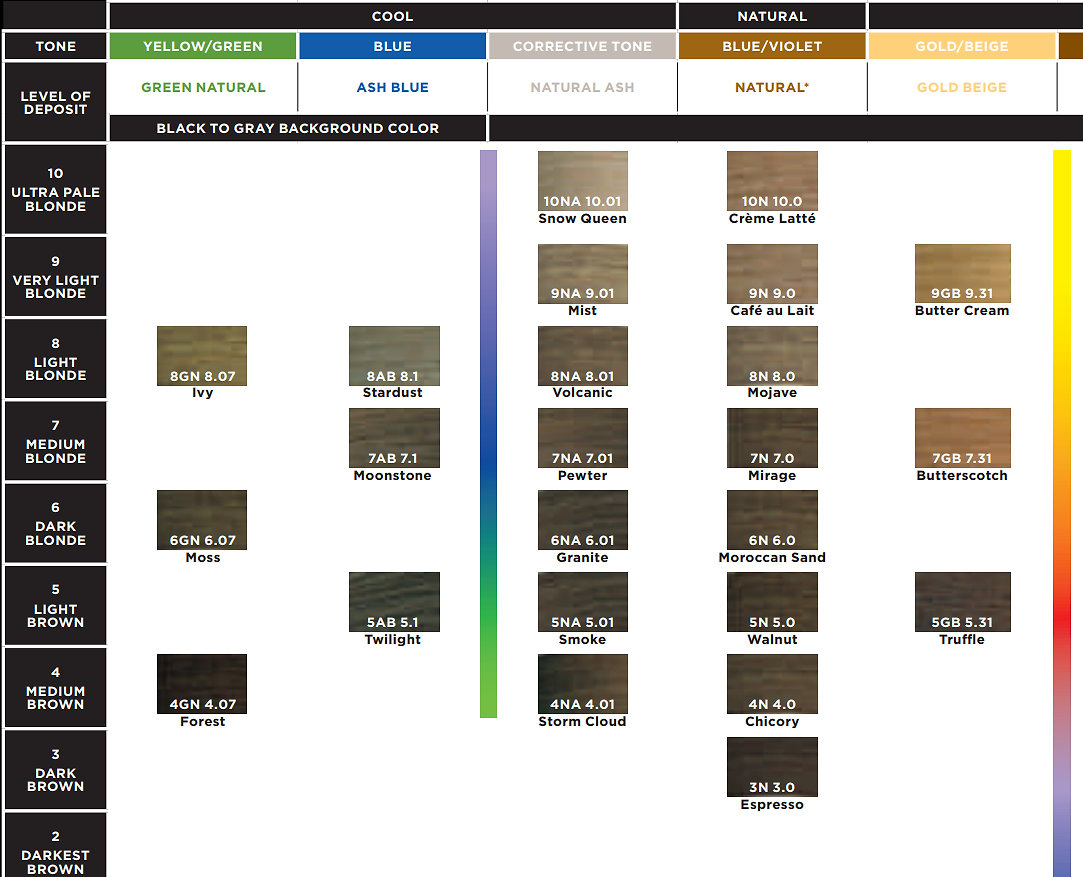Screen dimensions: 1083x877
Task: Select the 8GN Ivy color swatch
Action: (202, 355)
